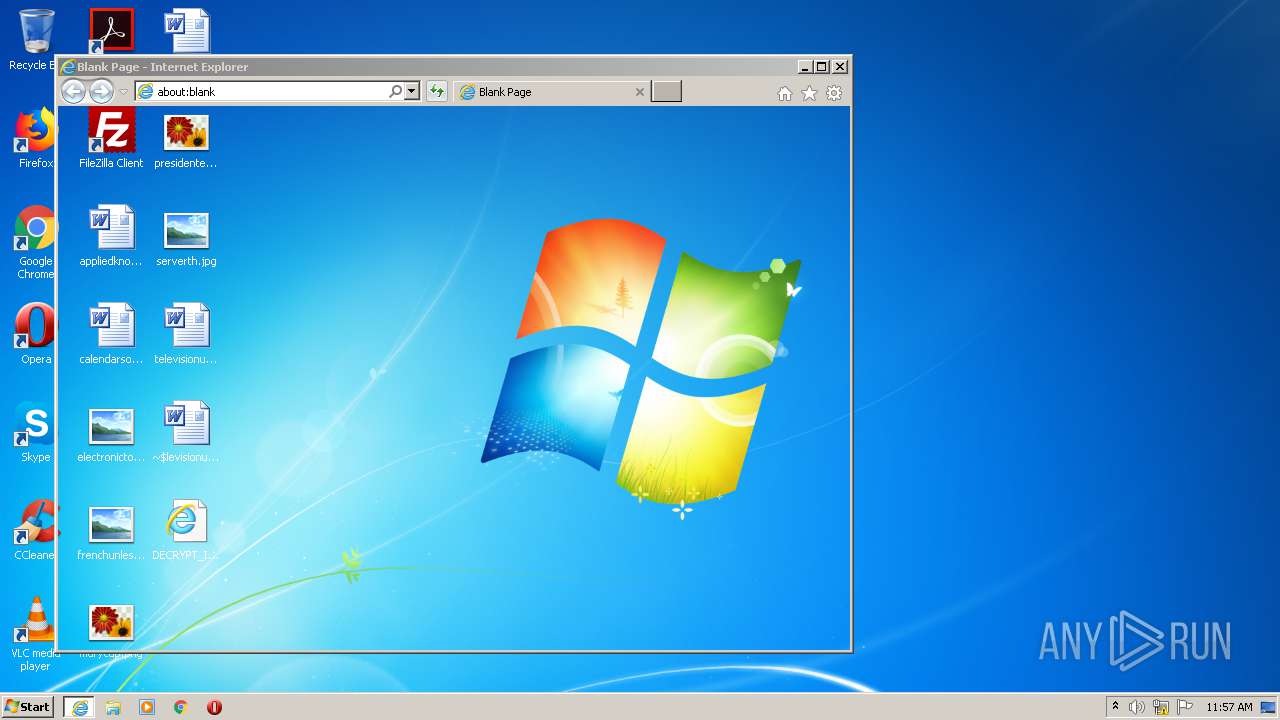Select the ~$levisionu temporary Word file

(x=186, y=432)
